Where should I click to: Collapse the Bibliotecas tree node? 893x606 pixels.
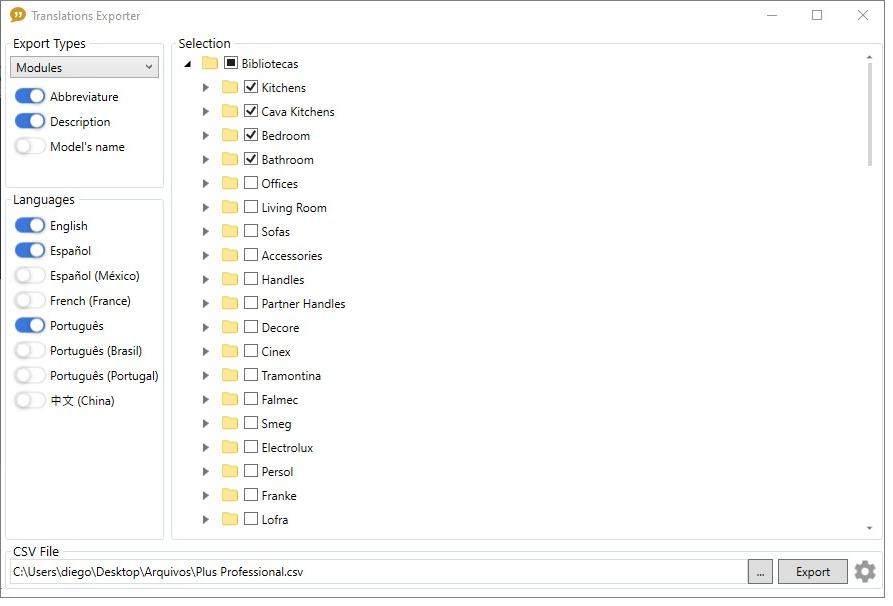coord(189,64)
